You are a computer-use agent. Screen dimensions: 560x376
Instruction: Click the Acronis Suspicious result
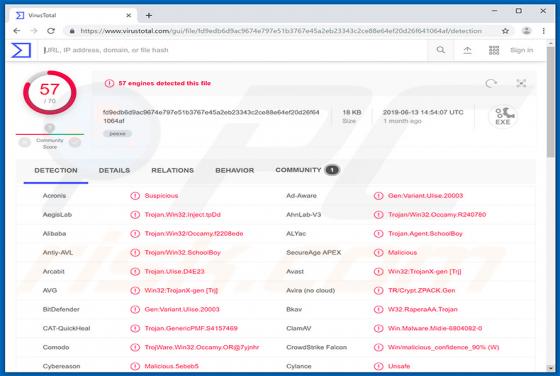click(x=161, y=196)
